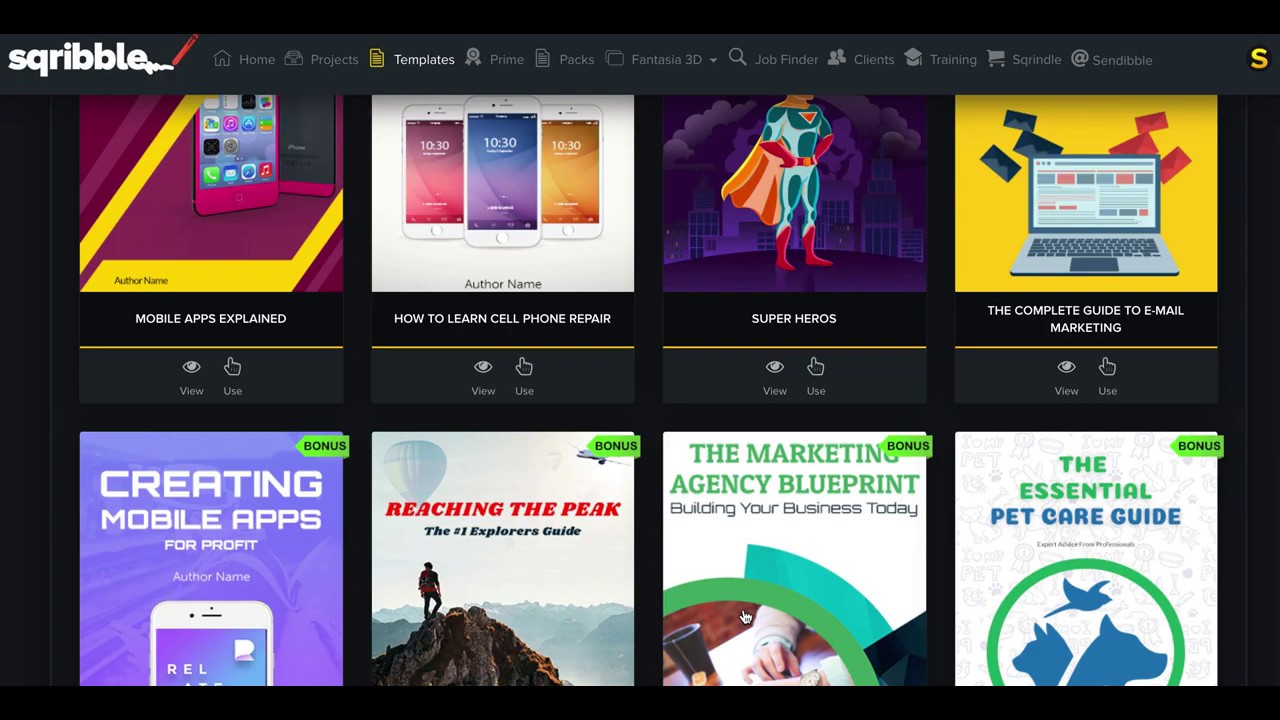Click the Templates document icon
Image resolution: width=1280 pixels, height=720 pixels.
coord(376,58)
